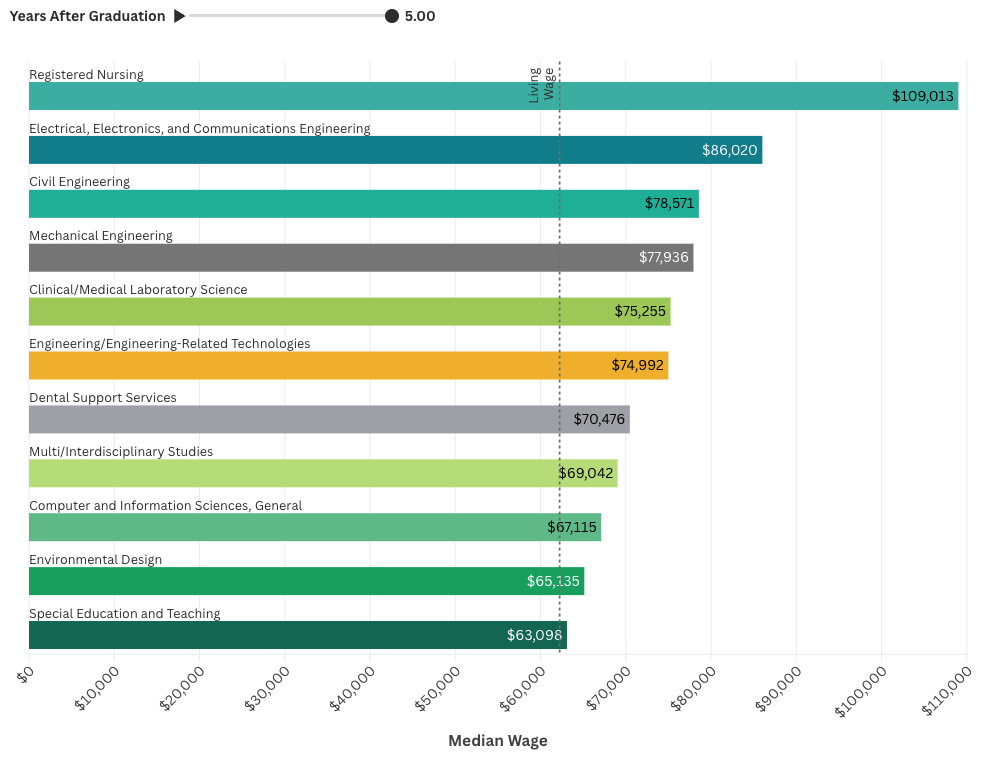Screen dimensions: 995x764
Task: Click the $63,098 value label
Action: 534,635
